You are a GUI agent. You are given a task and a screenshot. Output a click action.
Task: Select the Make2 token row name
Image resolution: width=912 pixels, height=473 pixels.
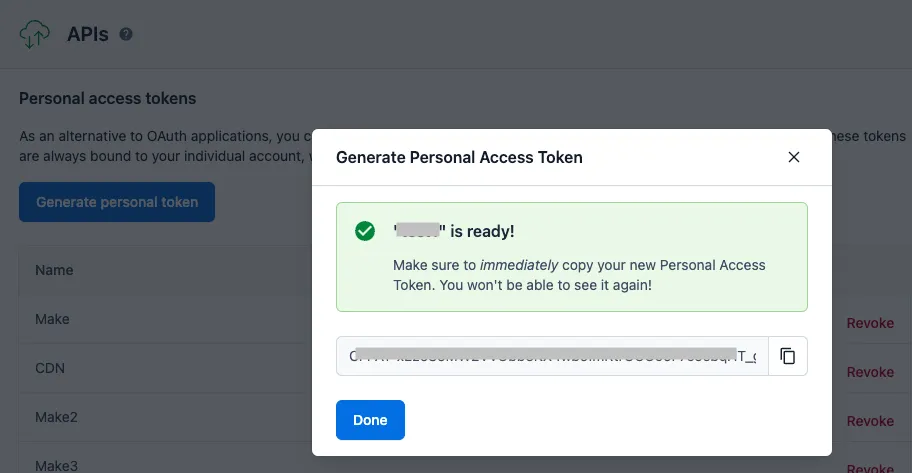pyautogui.click(x=56, y=417)
